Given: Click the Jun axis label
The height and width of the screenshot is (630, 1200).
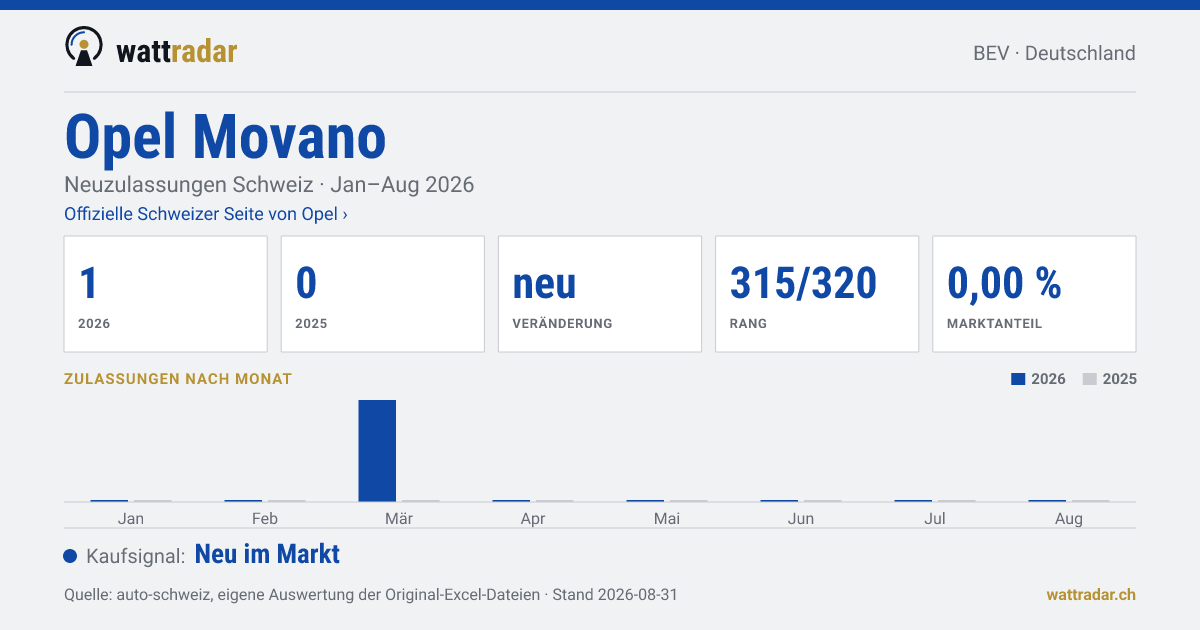Looking at the screenshot, I should pos(801,519).
